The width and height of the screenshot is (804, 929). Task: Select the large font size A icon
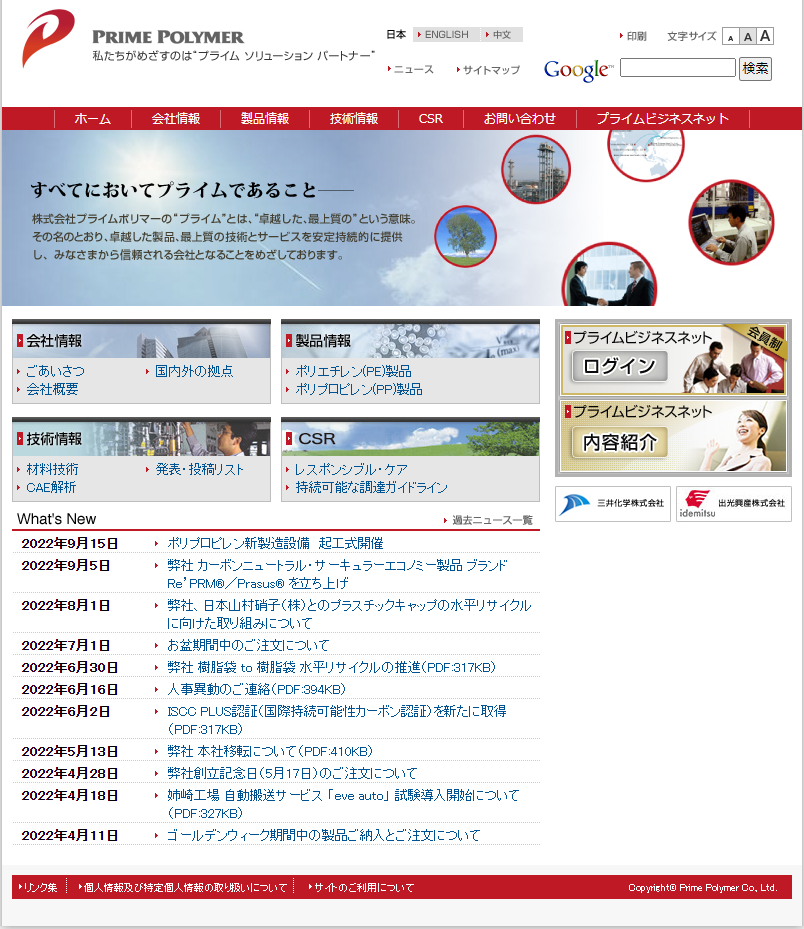pos(765,36)
